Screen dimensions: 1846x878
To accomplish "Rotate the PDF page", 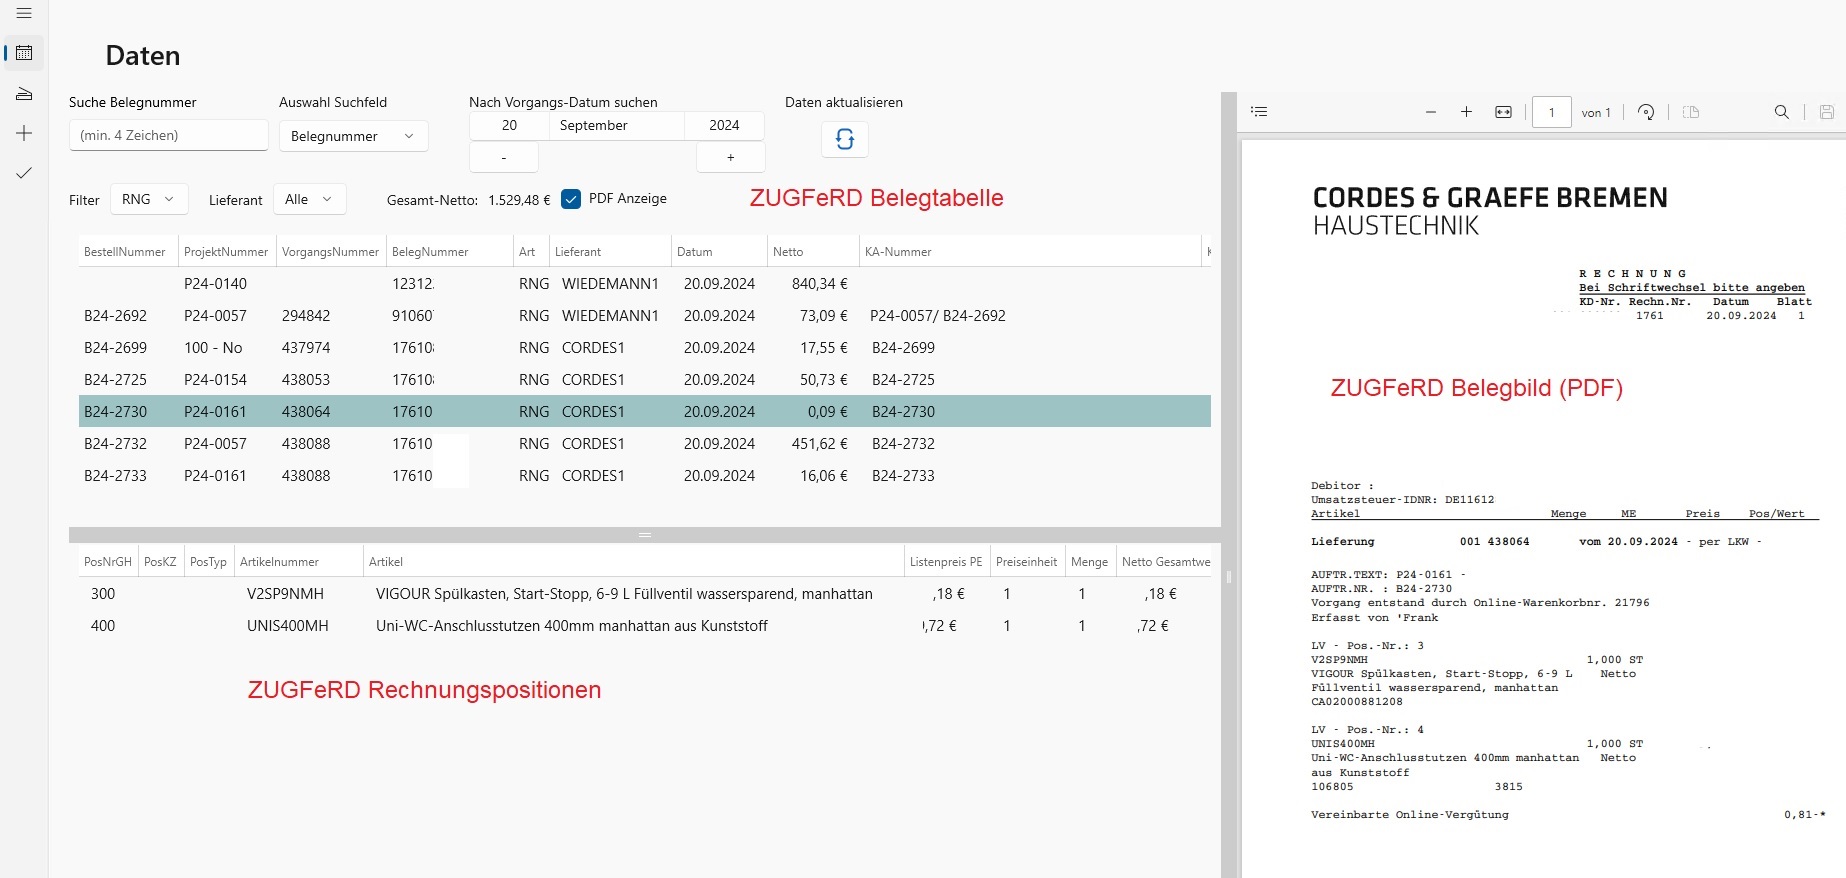I will pos(1646,112).
